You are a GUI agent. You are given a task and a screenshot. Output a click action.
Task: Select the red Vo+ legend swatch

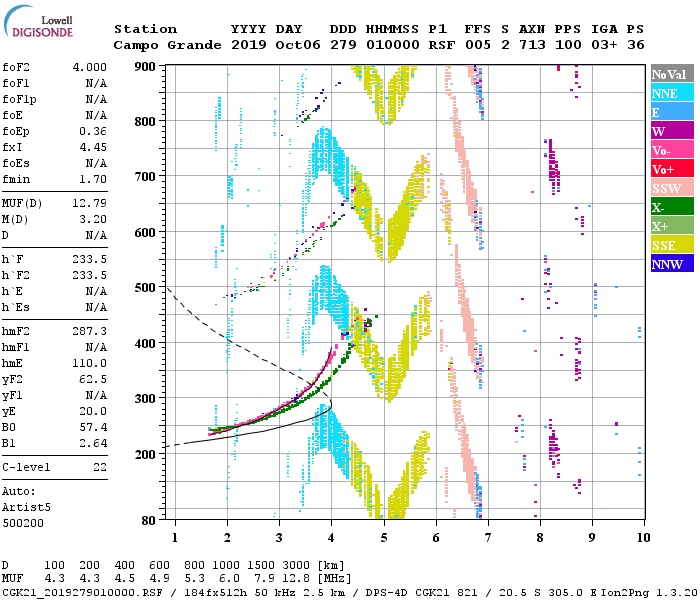click(x=671, y=169)
